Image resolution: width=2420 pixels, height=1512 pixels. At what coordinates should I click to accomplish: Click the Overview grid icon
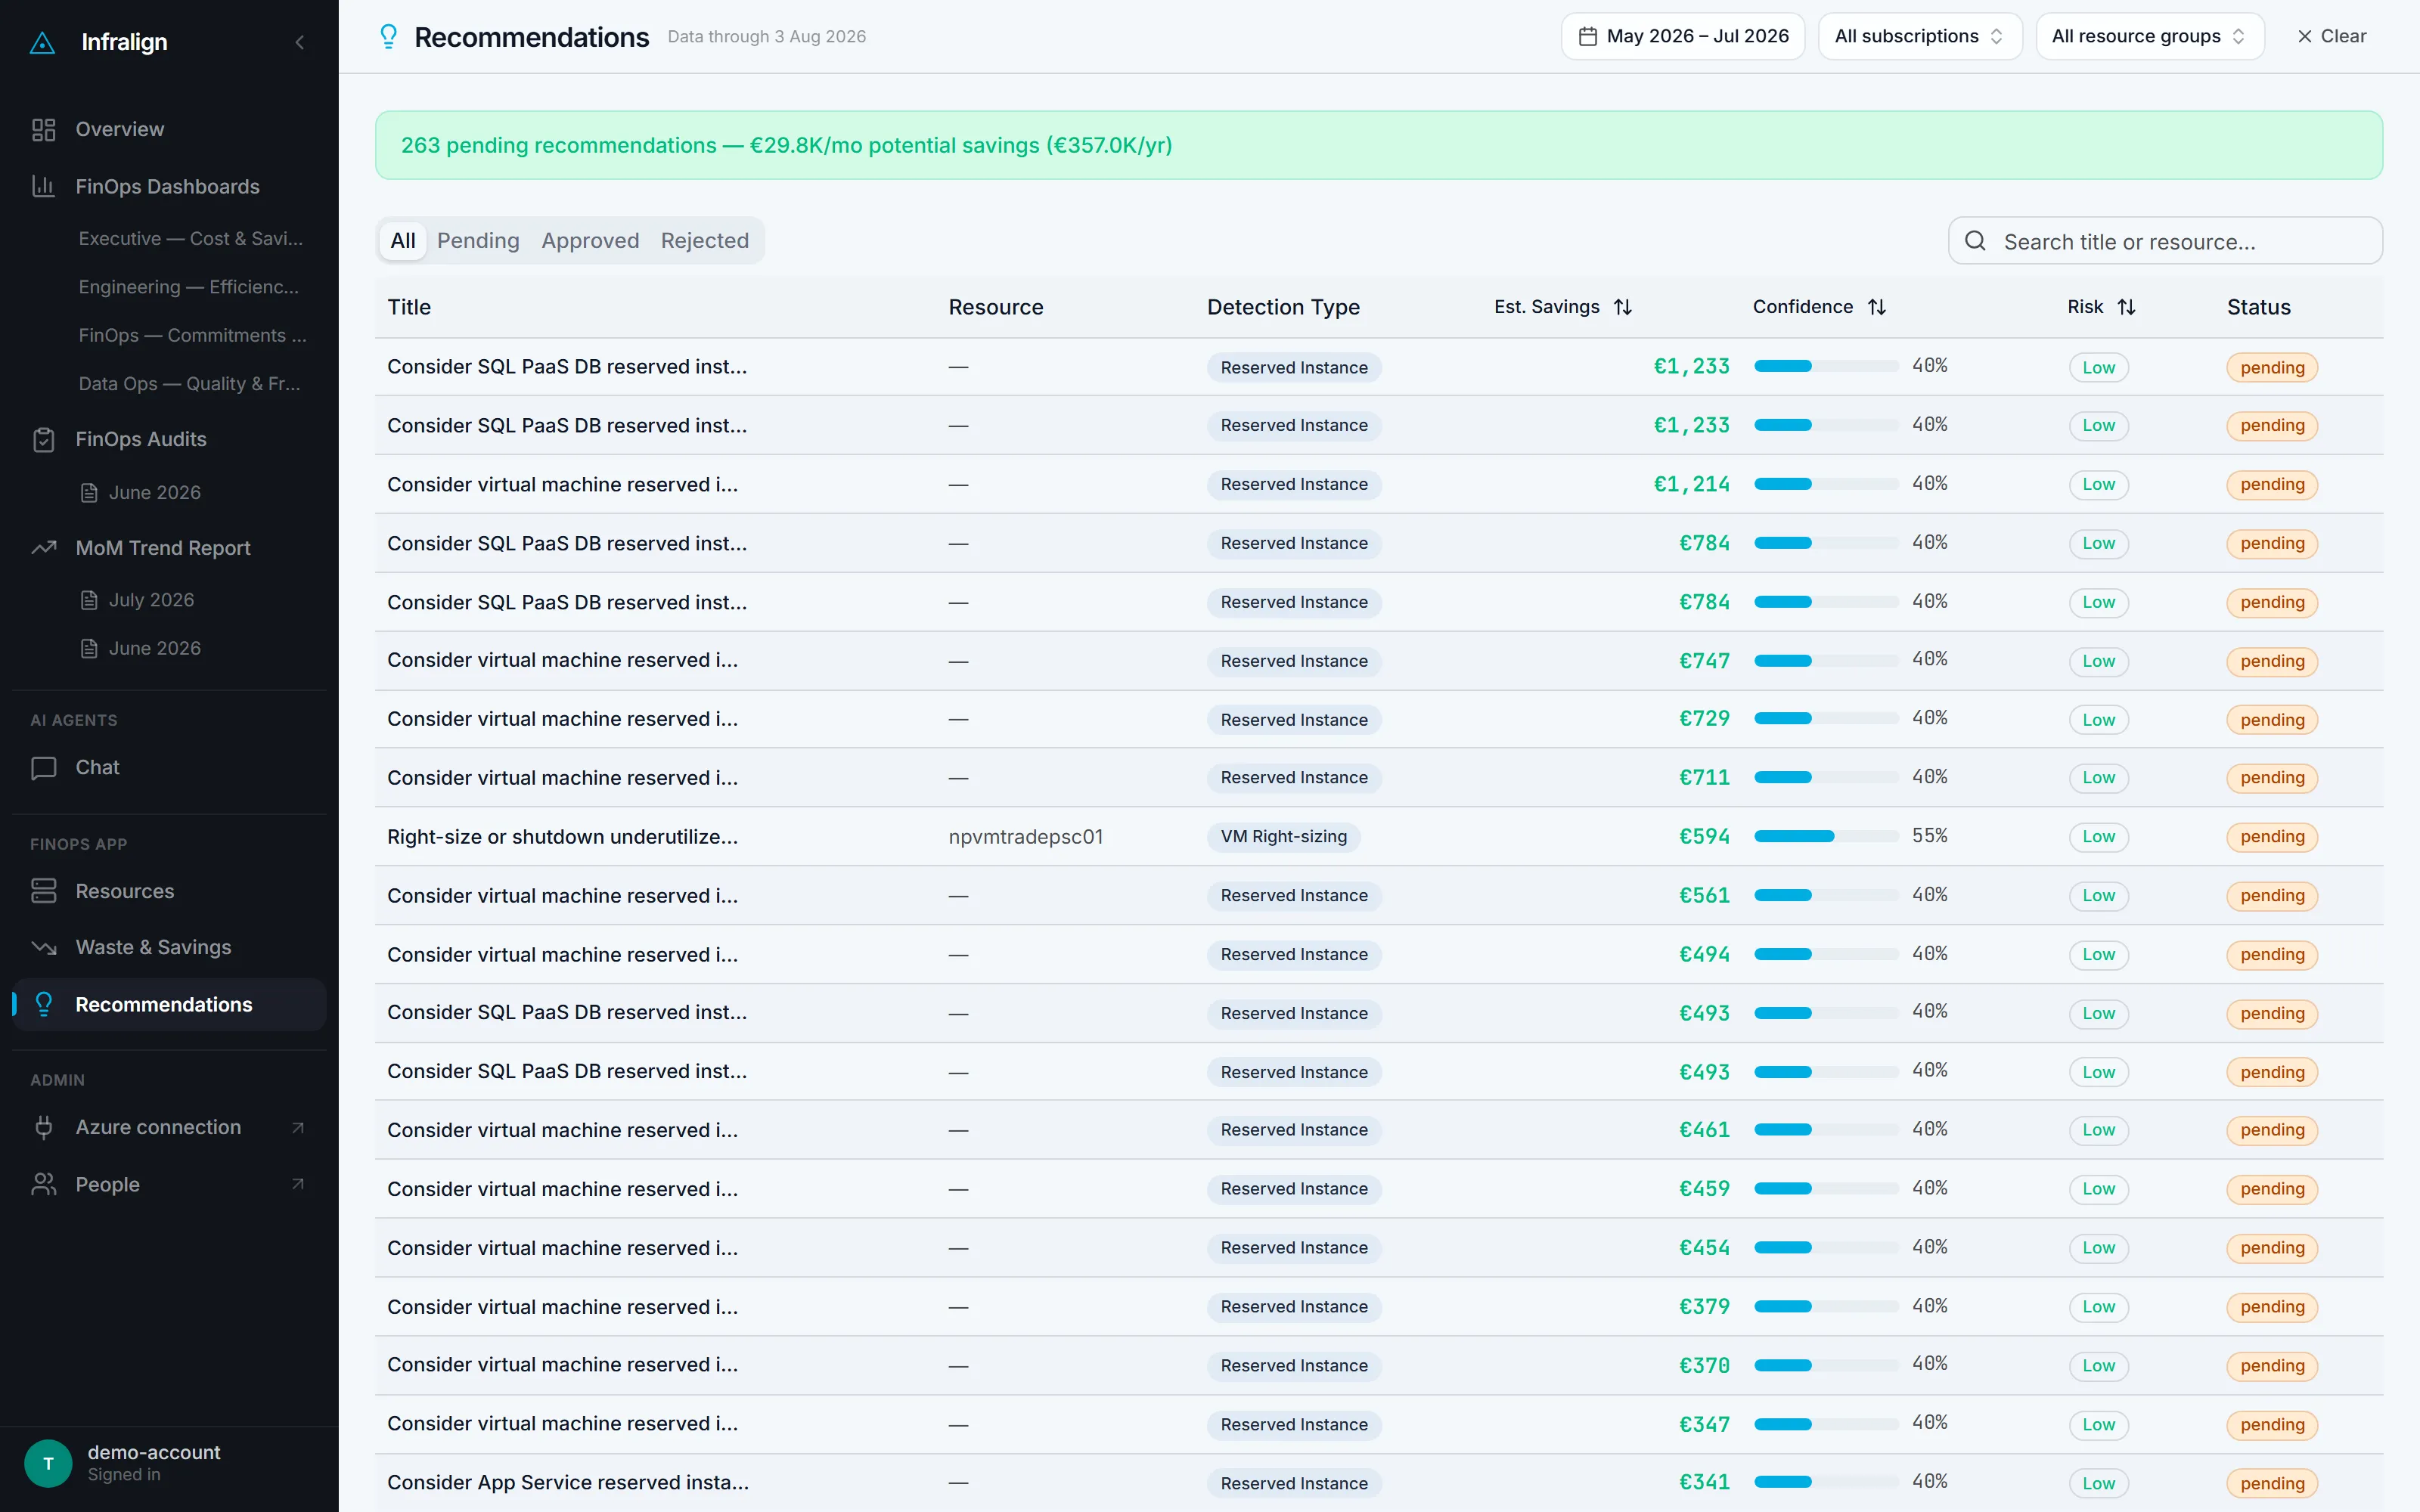tap(43, 129)
